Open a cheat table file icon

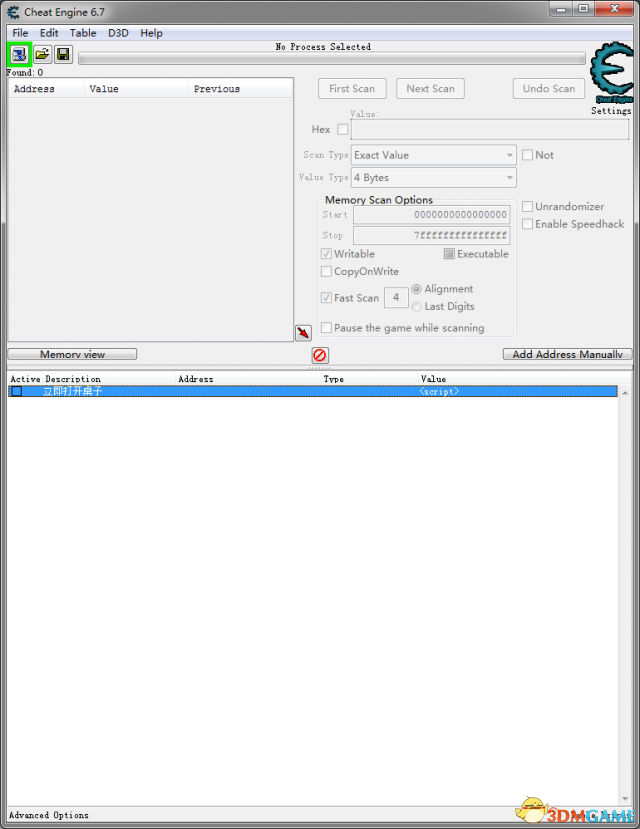click(x=42, y=54)
